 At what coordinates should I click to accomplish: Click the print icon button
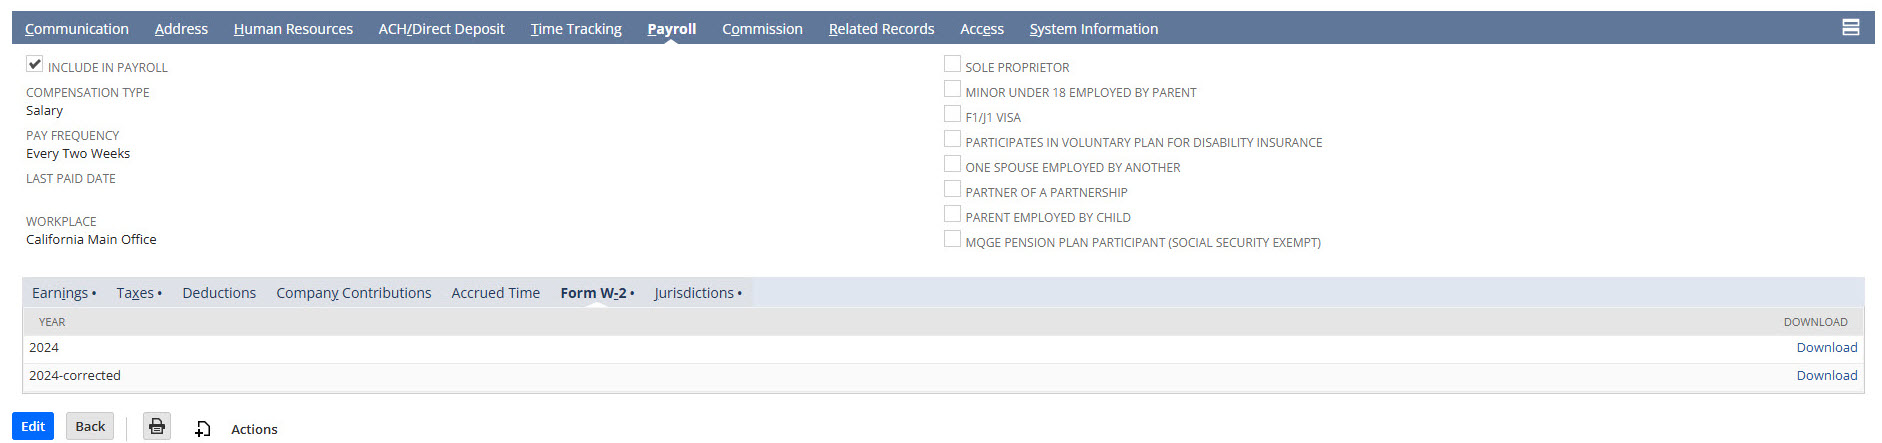[157, 426]
